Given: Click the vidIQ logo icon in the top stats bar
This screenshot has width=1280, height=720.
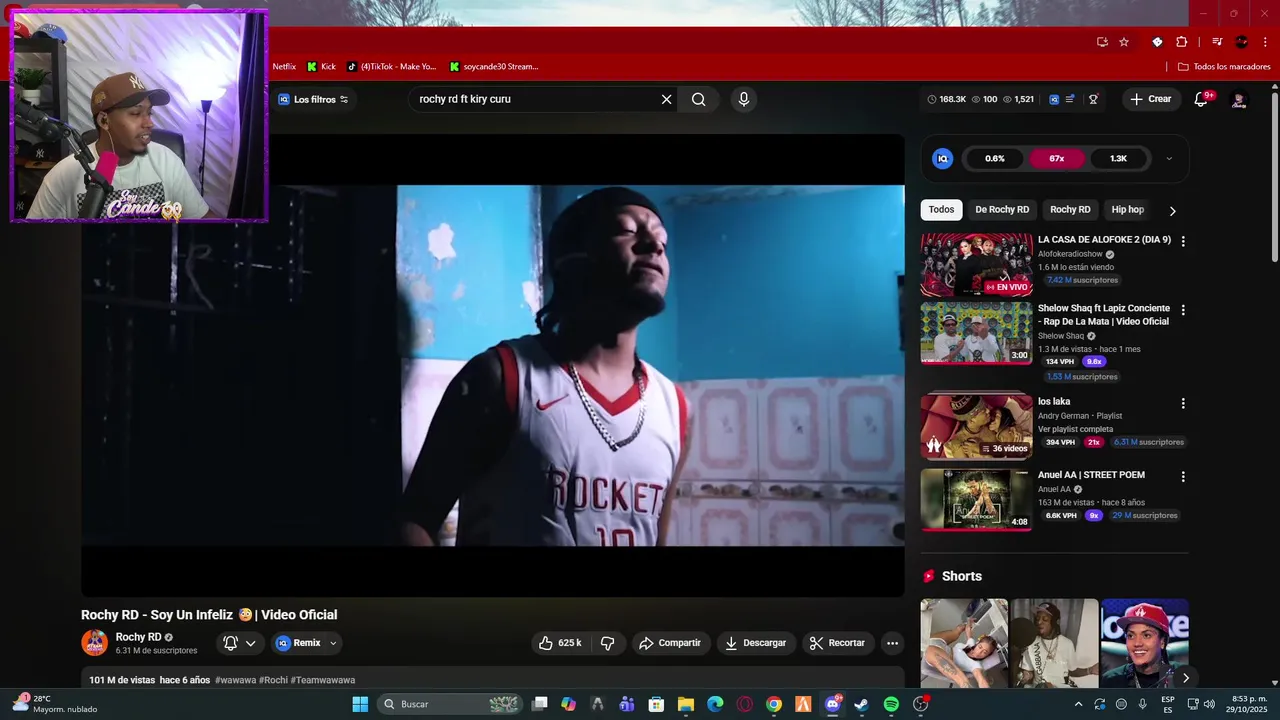Looking at the screenshot, I should click(x=1054, y=99).
